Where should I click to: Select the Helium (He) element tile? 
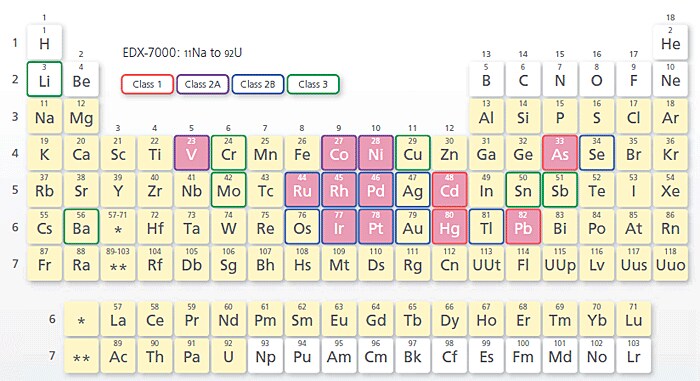click(x=671, y=42)
